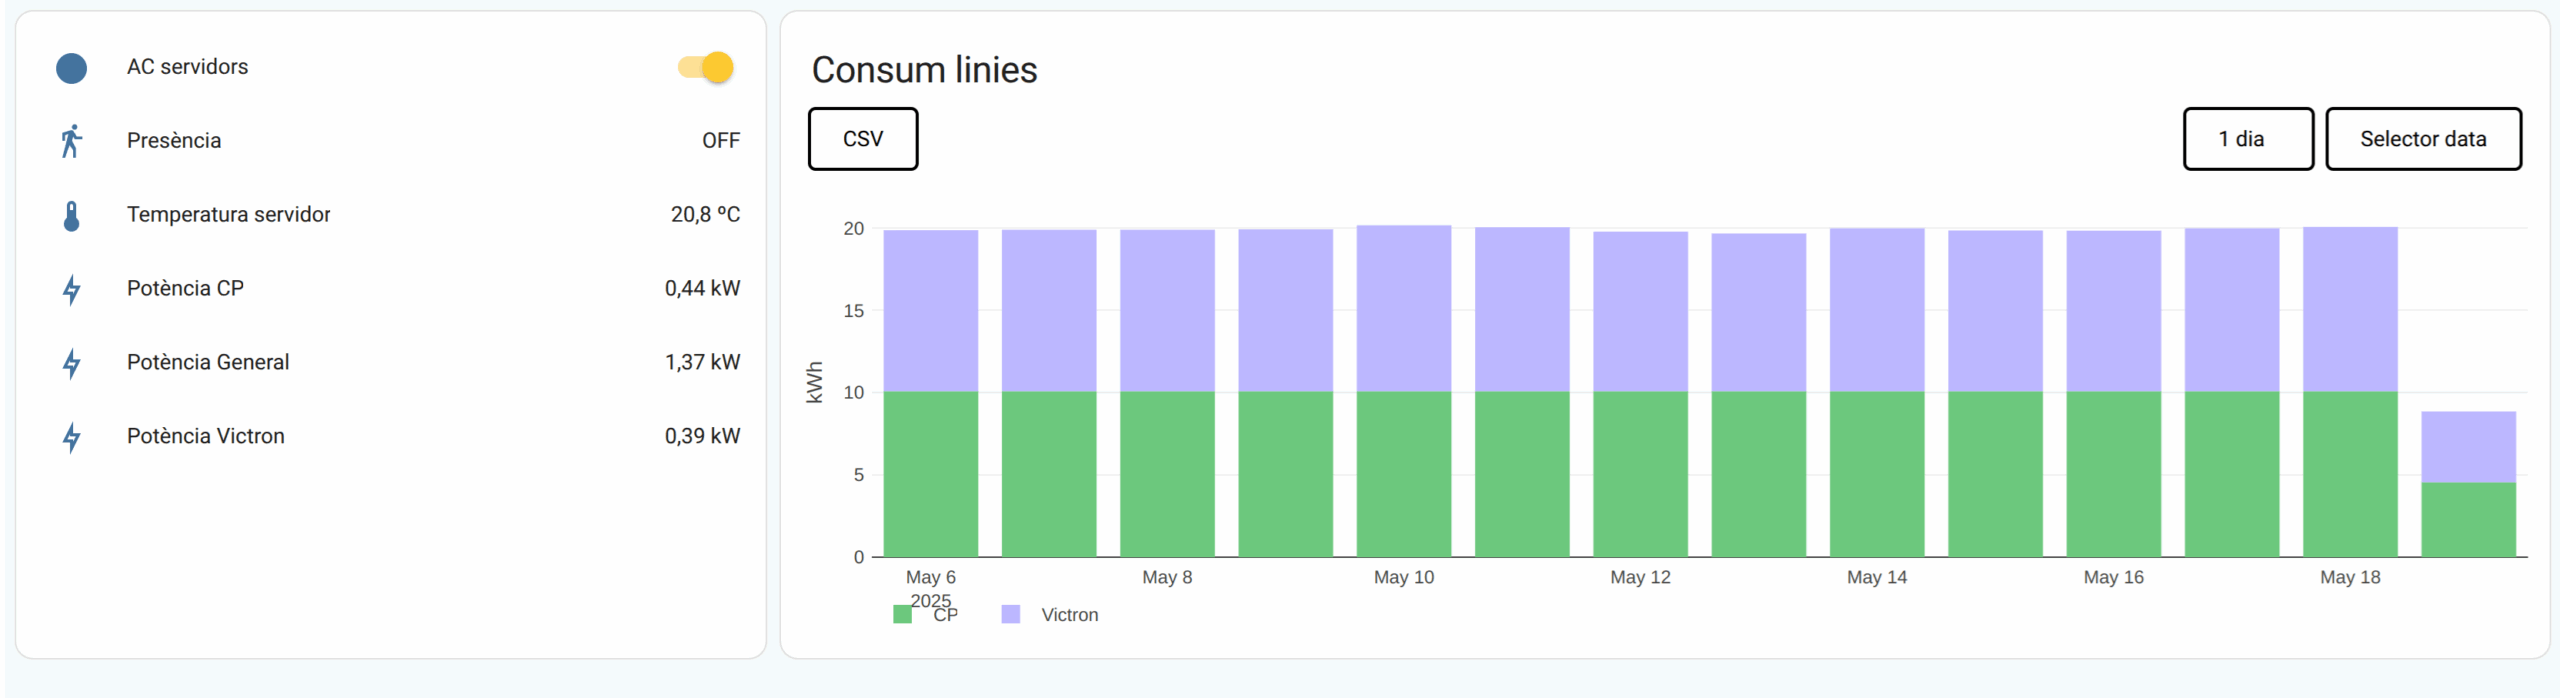Select the May 6 CP bar segment
The height and width of the screenshot is (698, 2560).
point(930,474)
